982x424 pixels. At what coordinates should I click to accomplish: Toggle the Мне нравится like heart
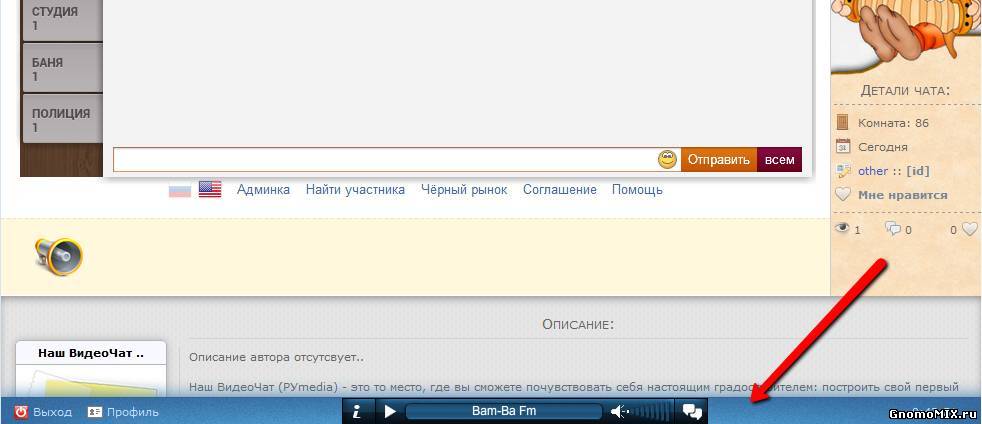click(x=892, y=195)
